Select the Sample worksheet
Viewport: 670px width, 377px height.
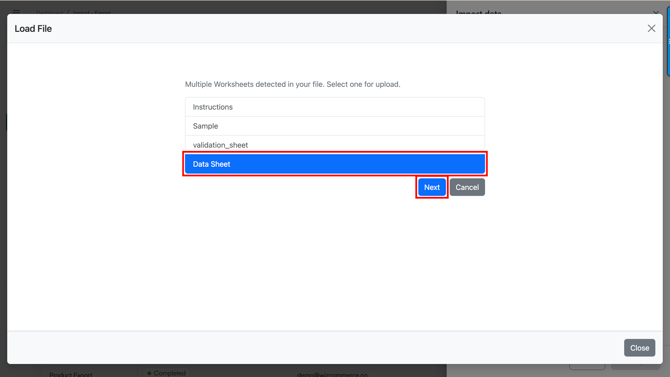(x=335, y=126)
